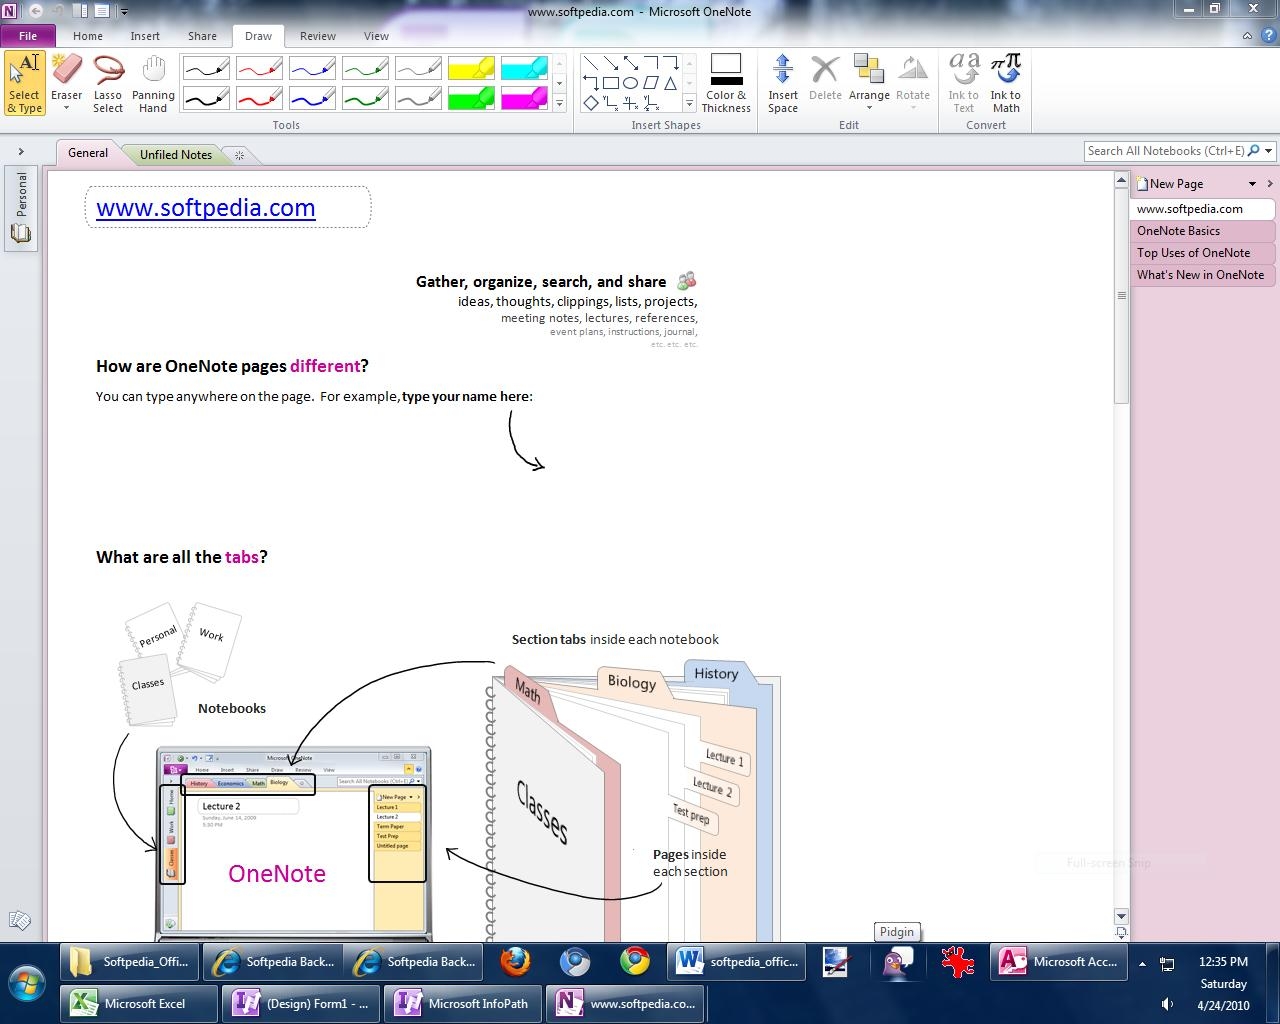Open Color & Thickness settings
Viewport: 1280px width, 1024px height.
[726, 82]
